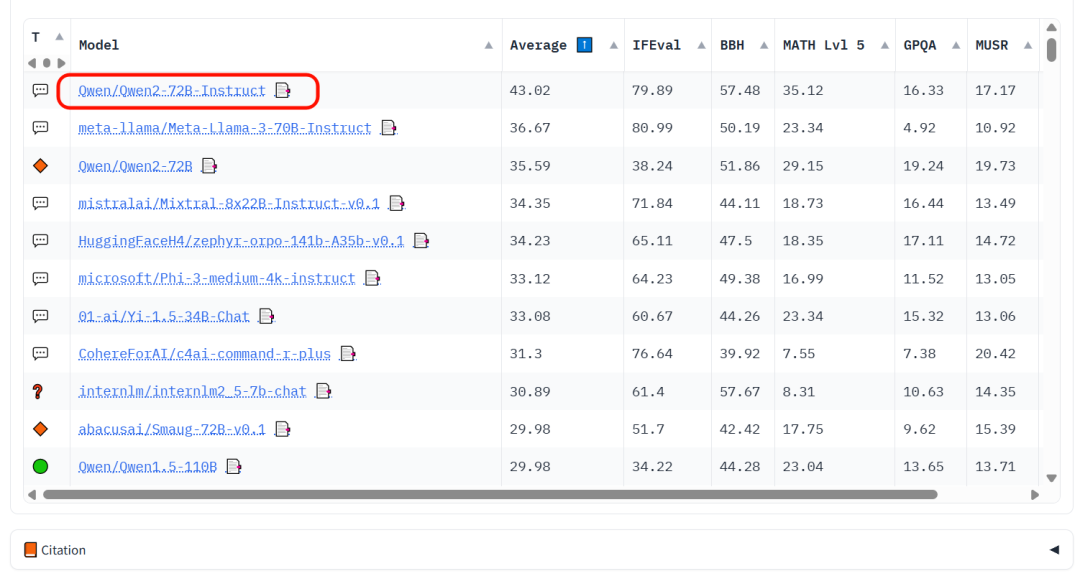
Task: Click the Model column header text
Action: tap(98, 45)
